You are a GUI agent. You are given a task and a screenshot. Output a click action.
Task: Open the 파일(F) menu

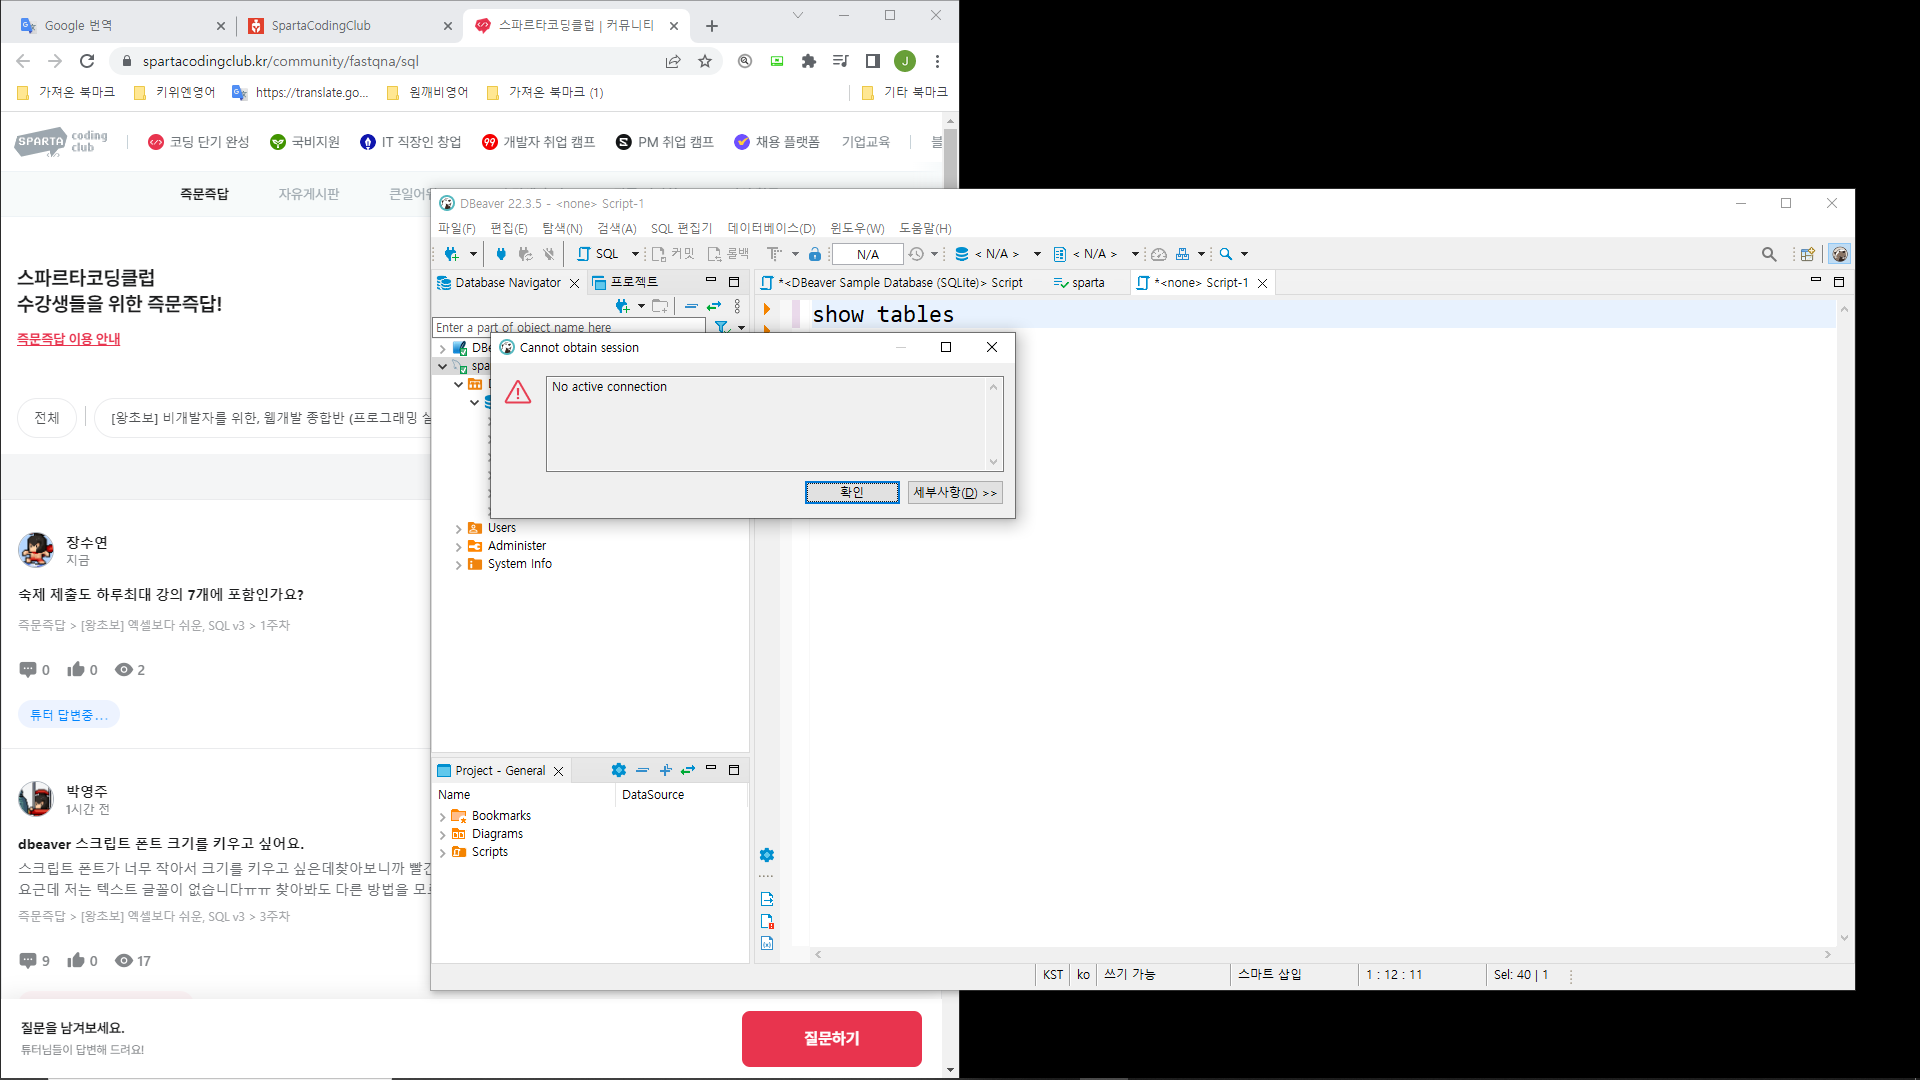[456, 229]
